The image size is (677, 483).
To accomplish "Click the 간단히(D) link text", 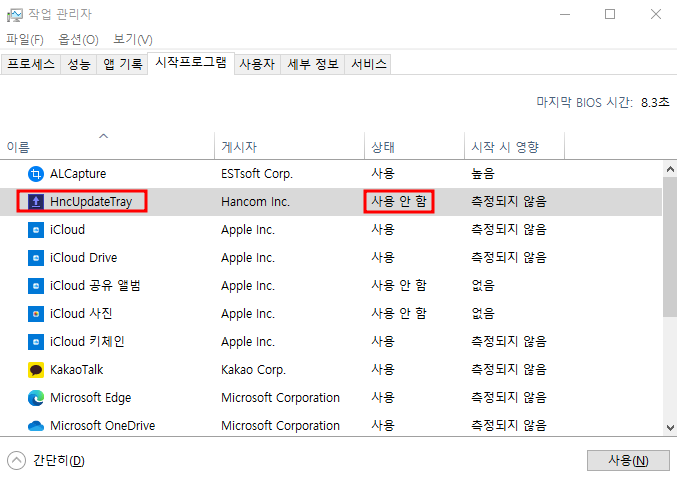I will pyautogui.click(x=59, y=461).
